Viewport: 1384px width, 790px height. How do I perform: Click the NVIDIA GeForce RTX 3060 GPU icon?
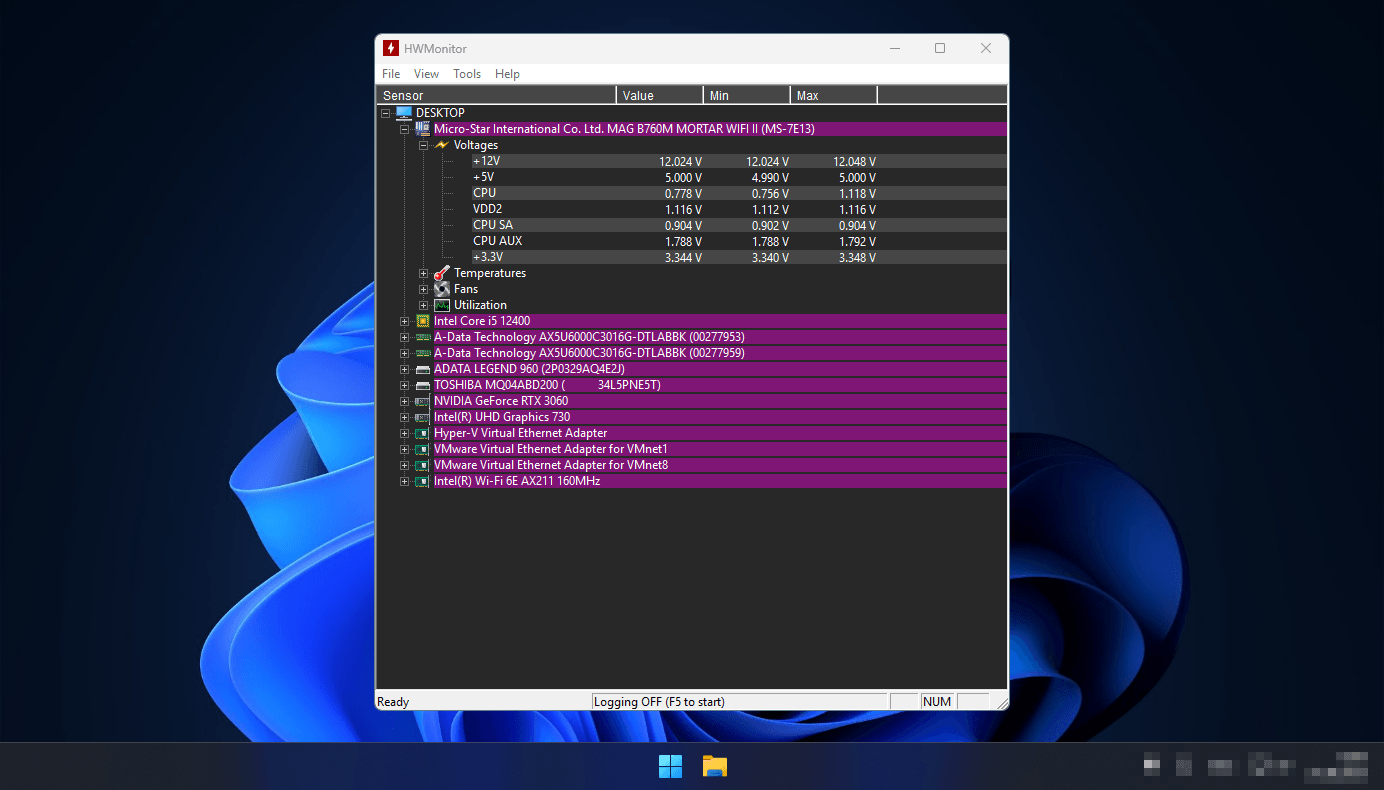pos(422,401)
